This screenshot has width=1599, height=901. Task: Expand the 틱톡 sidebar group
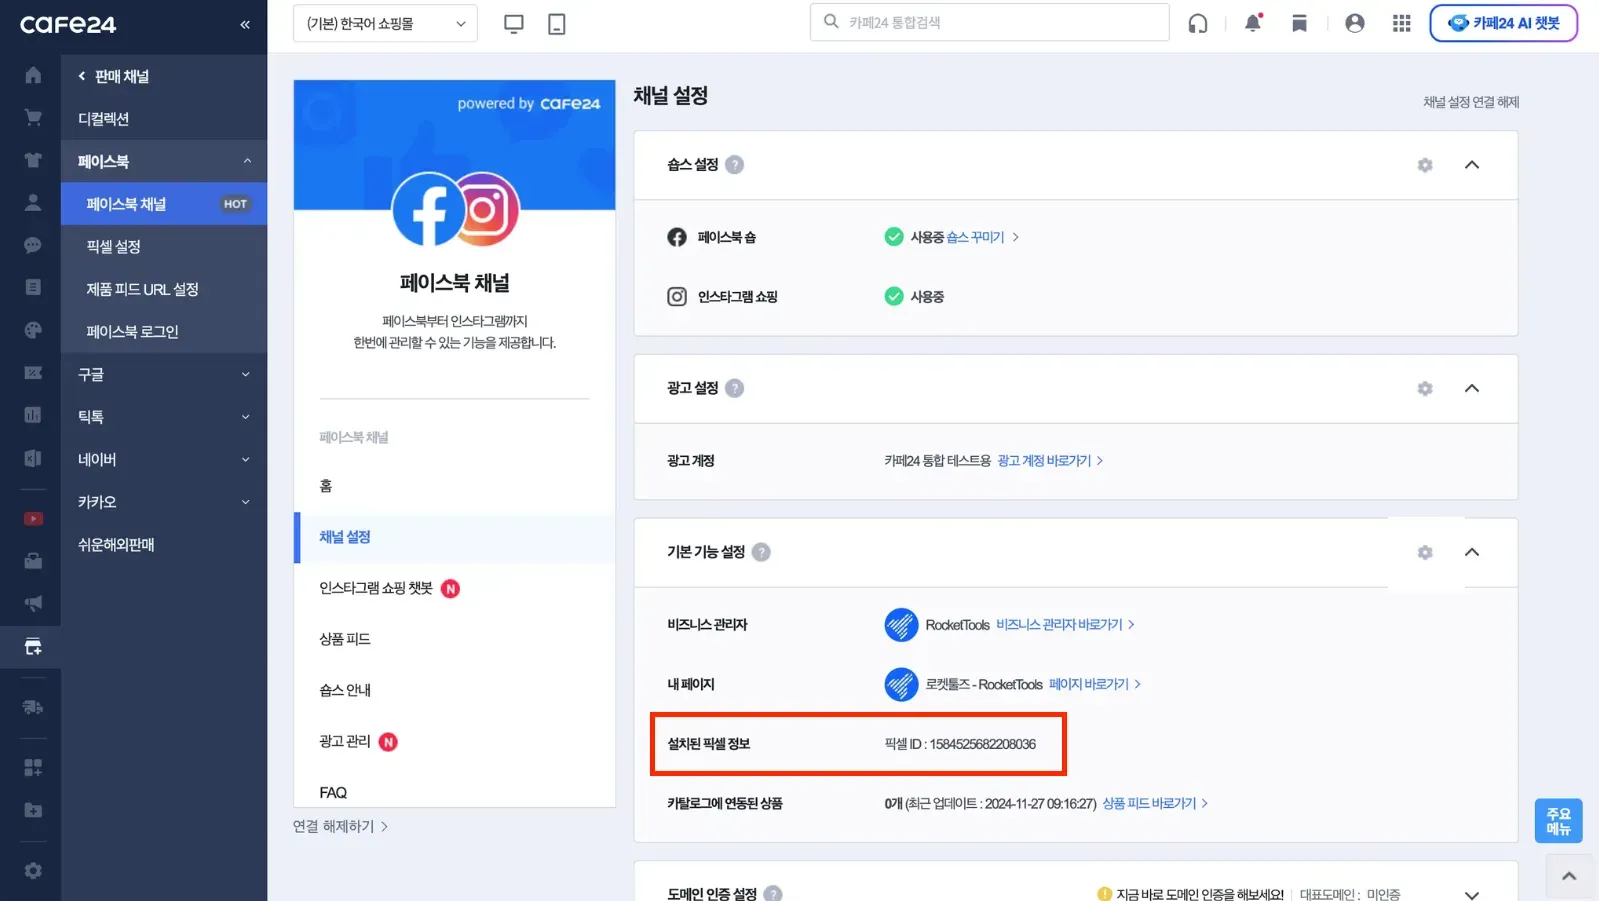point(164,417)
